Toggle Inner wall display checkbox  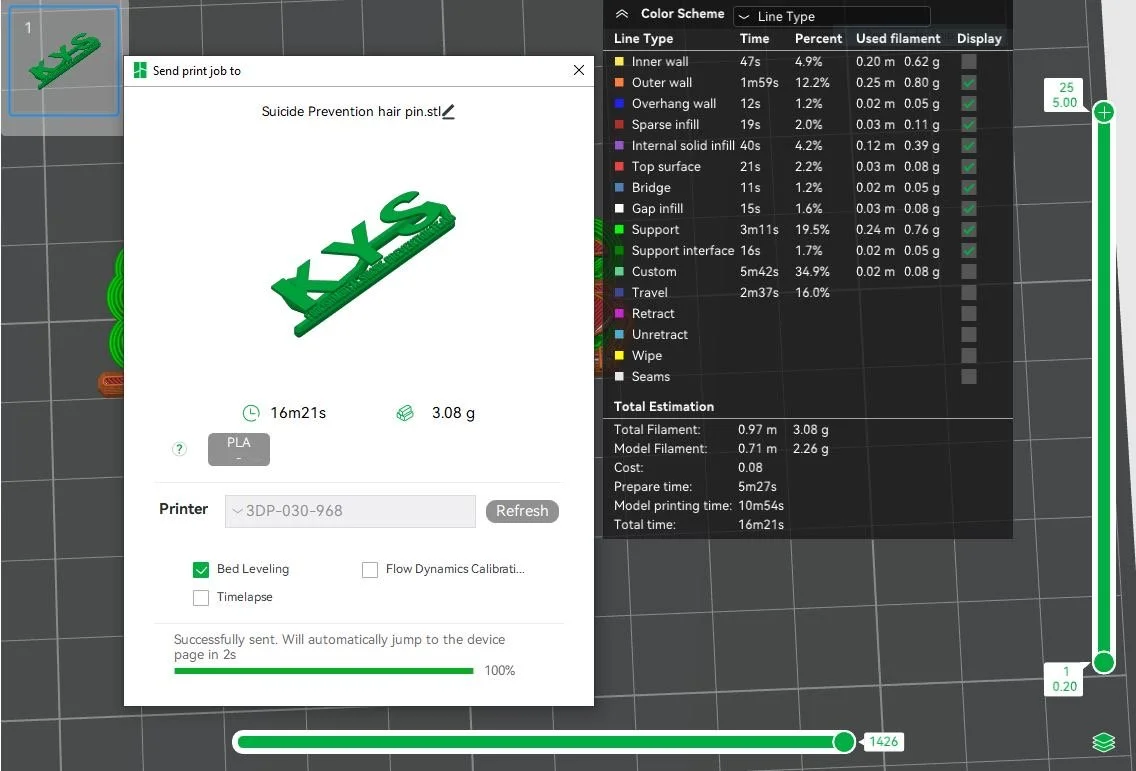969,62
